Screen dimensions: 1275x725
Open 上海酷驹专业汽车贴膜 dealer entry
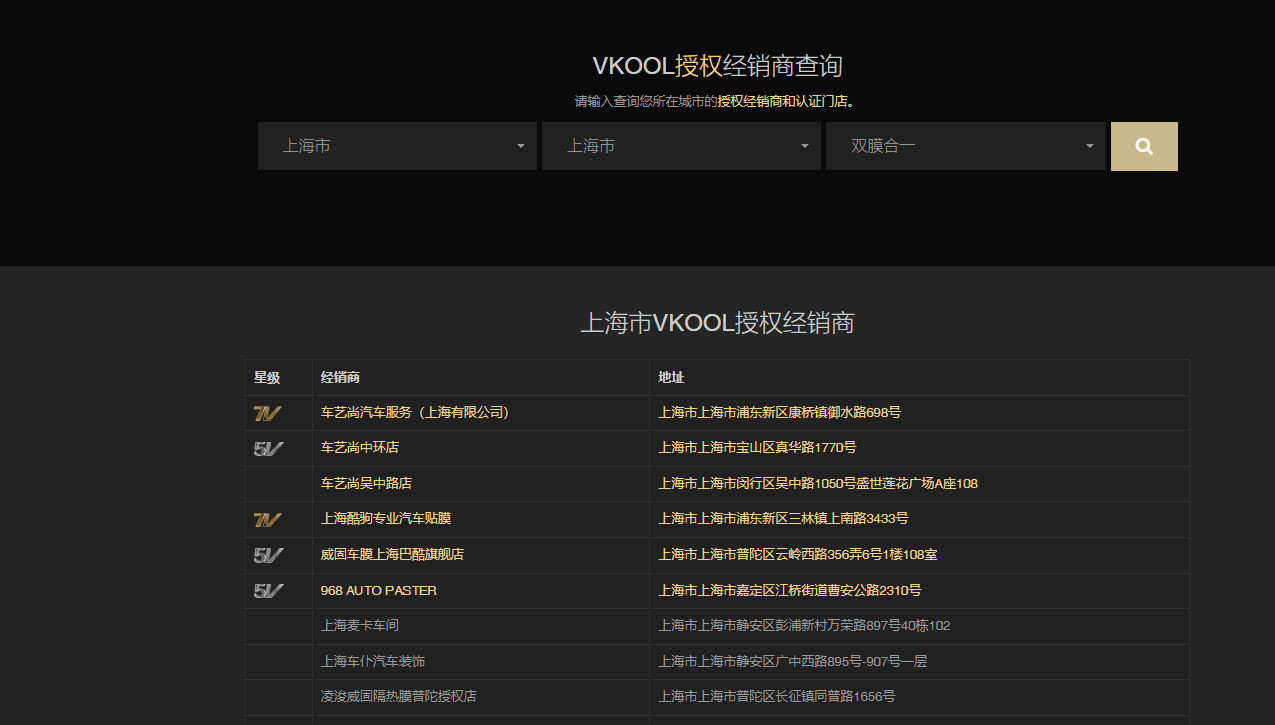(x=385, y=518)
